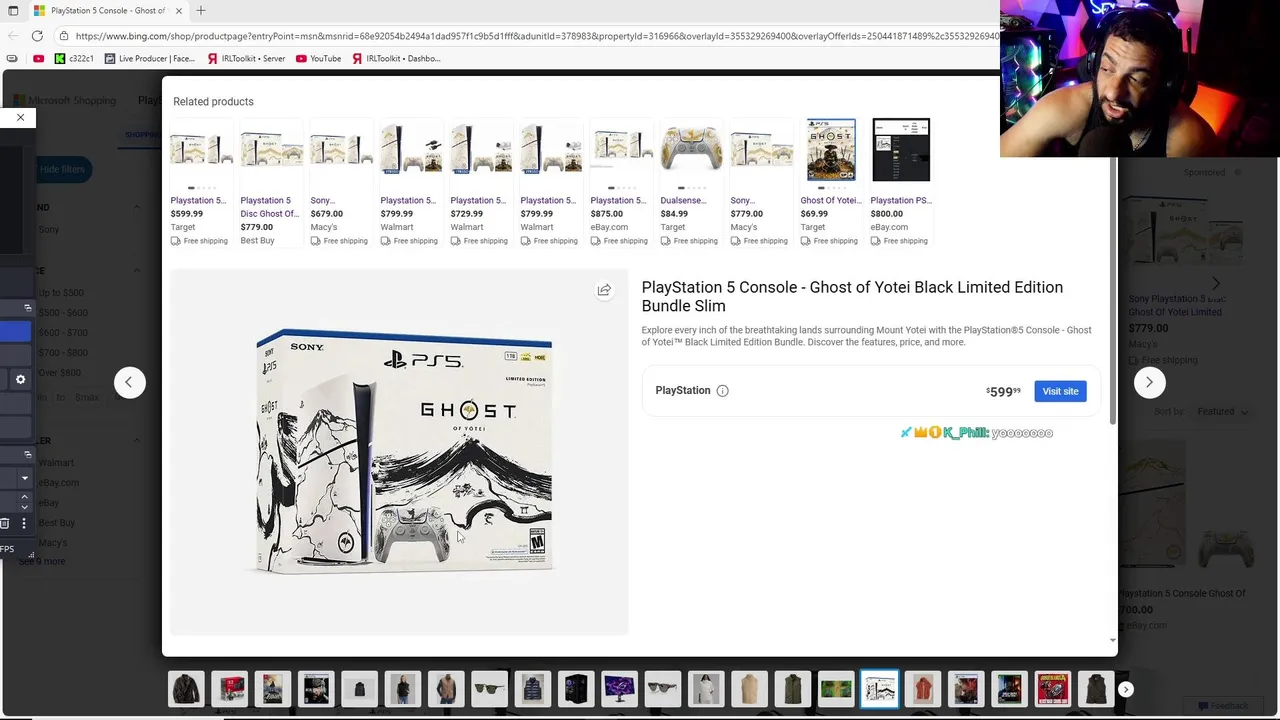1280x720 pixels.
Task: Click the first red YouTube bookmark icon
Action: click(x=39, y=58)
